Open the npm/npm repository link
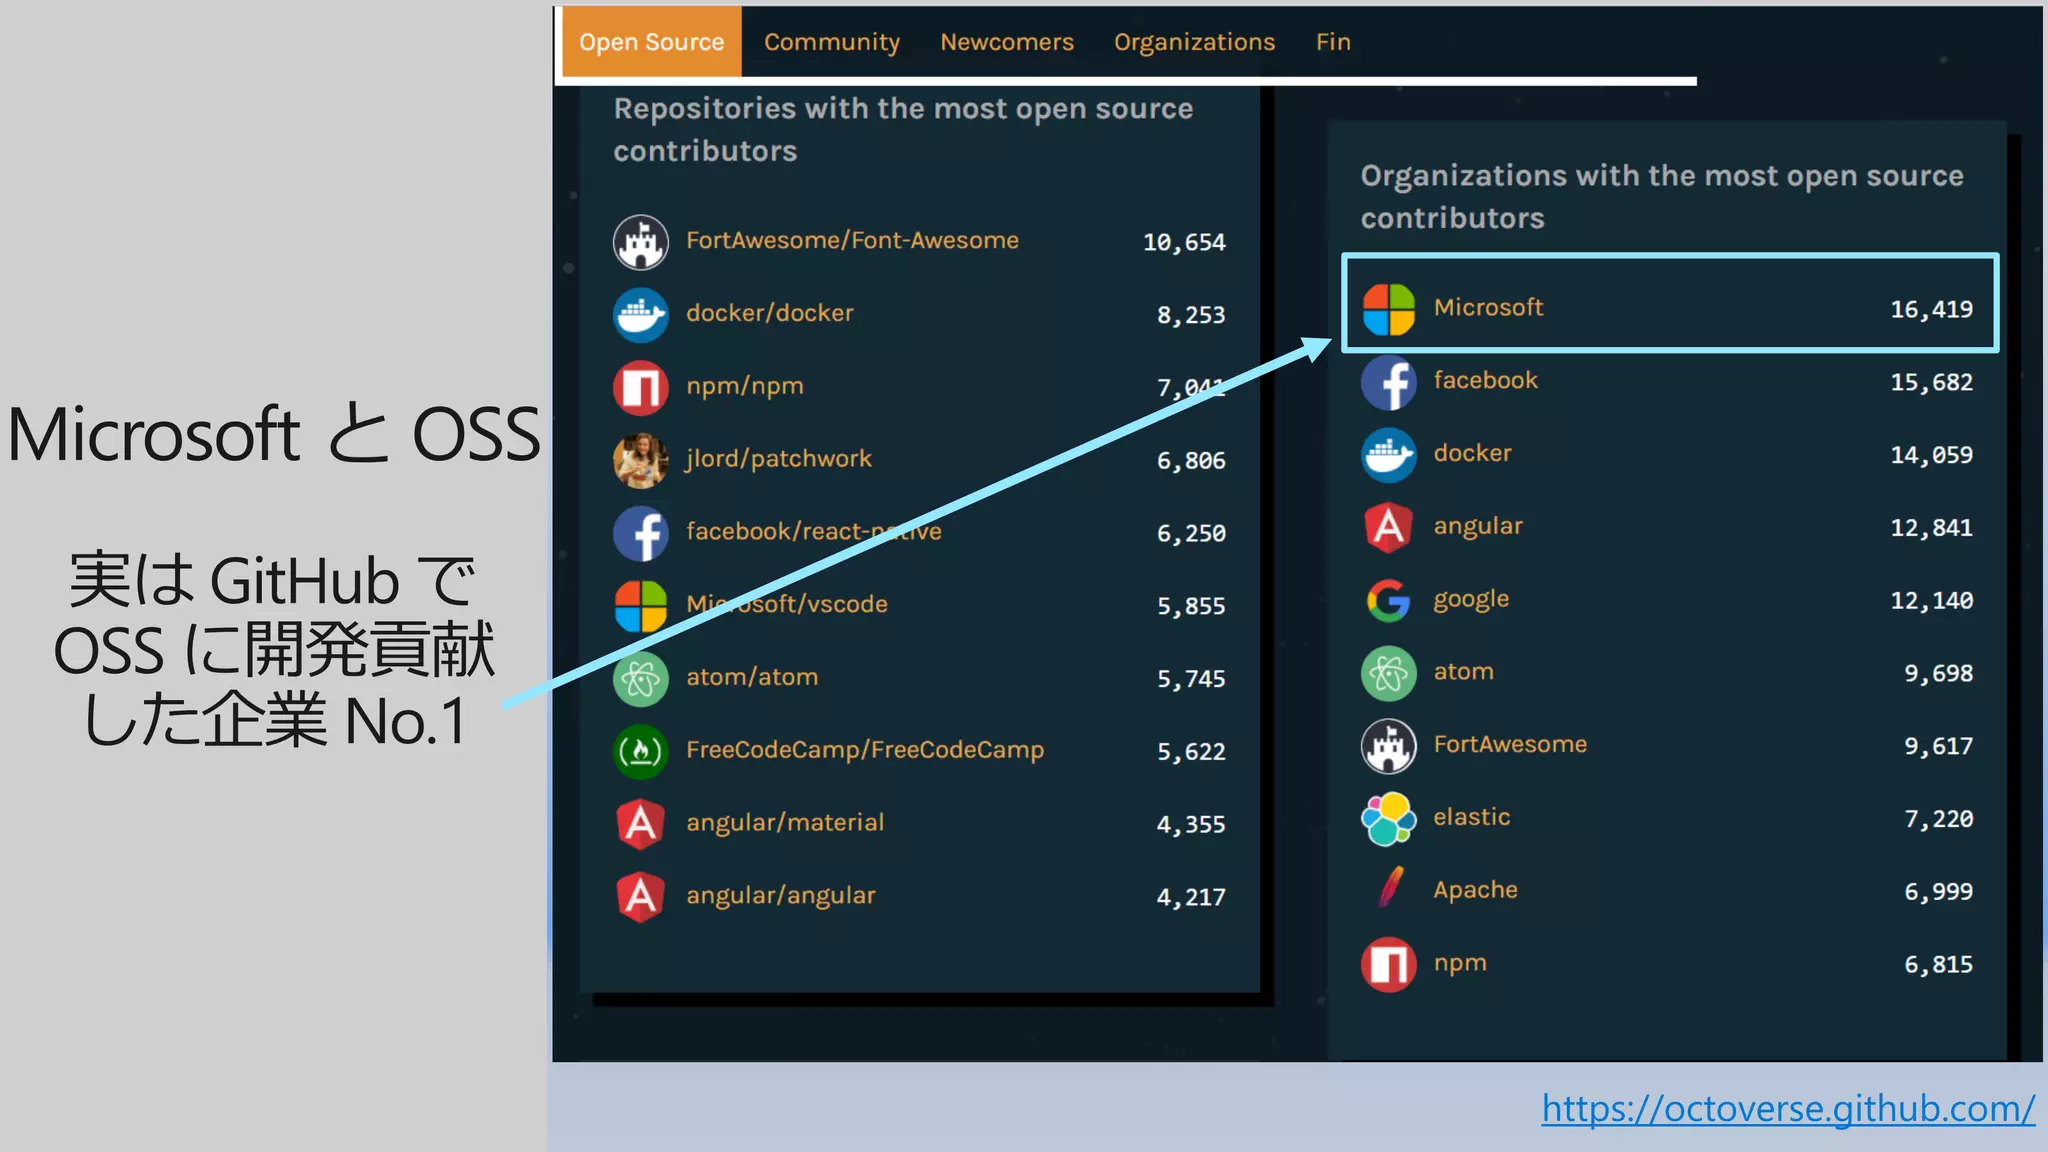 pos(744,386)
